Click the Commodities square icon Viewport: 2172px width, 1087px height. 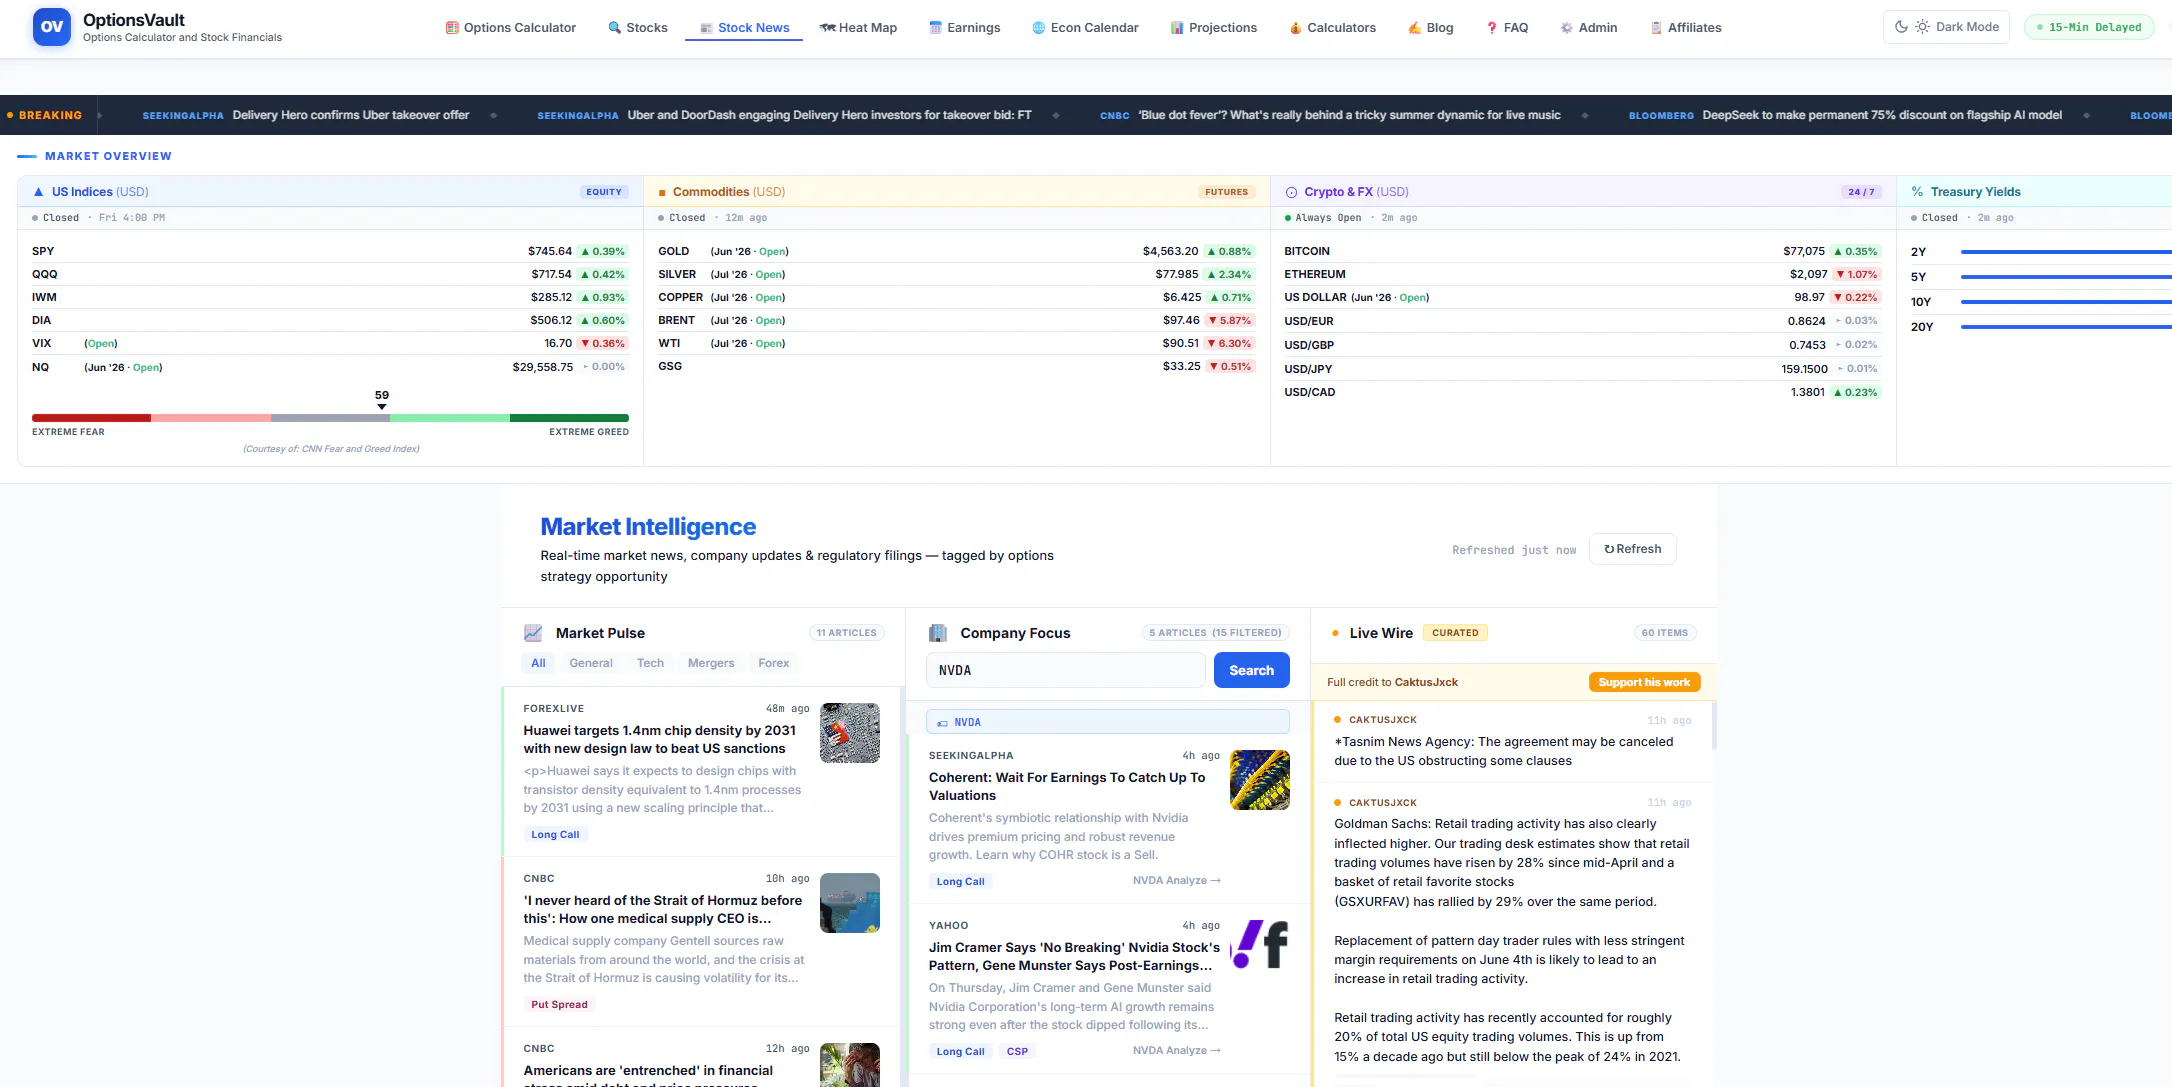click(662, 192)
